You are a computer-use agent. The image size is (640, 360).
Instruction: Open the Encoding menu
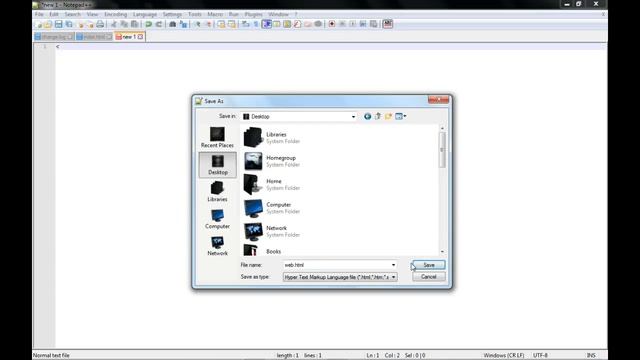pyautogui.click(x=116, y=14)
